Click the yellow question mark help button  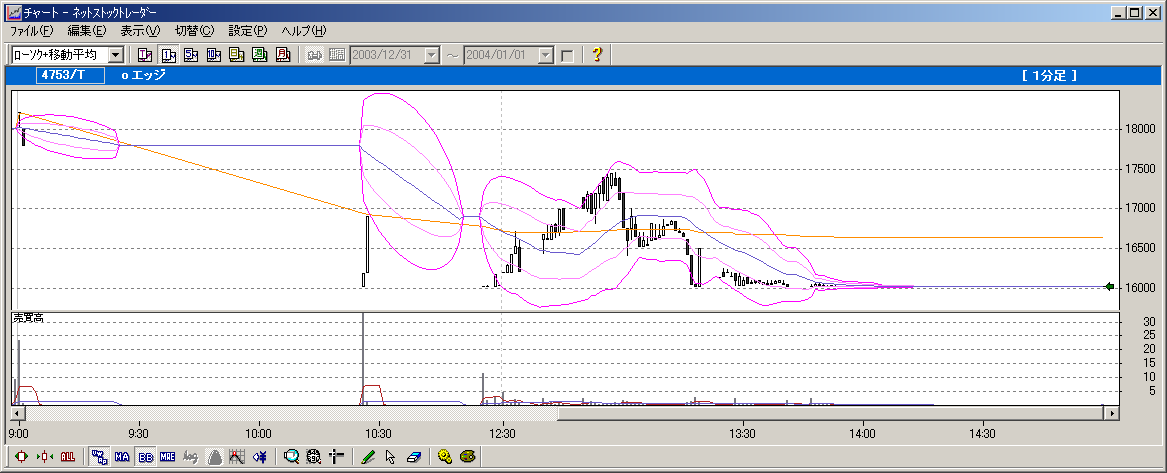pyautogui.click(x=597, y=55)
